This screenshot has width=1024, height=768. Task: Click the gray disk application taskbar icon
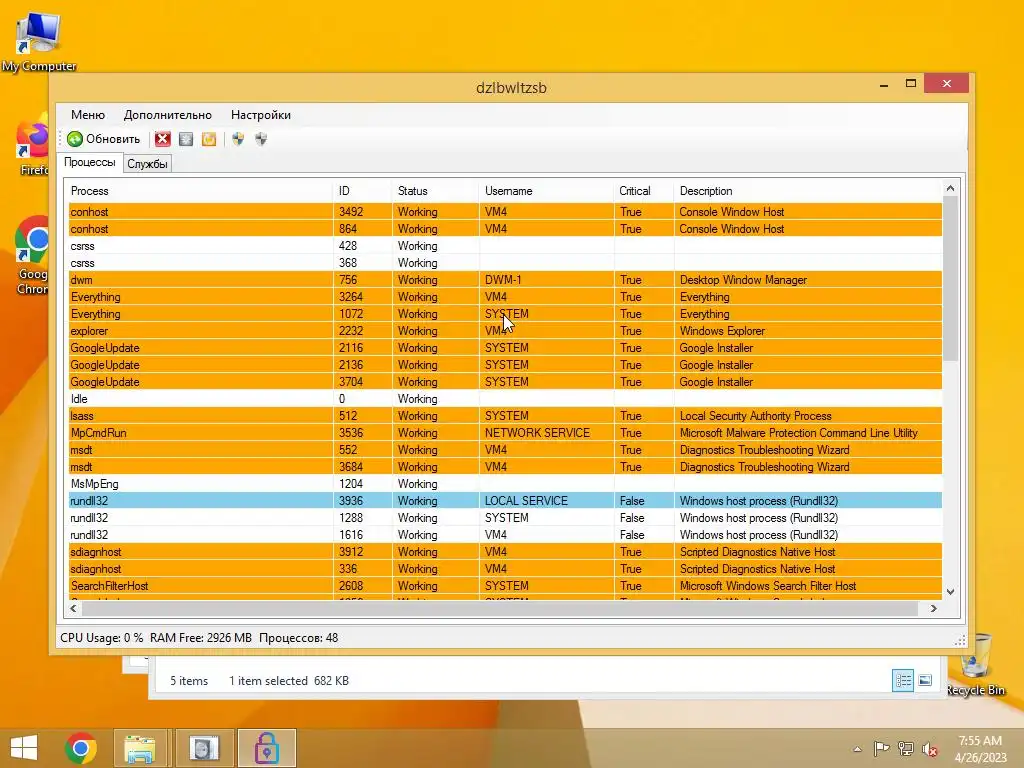click(204, 748)
